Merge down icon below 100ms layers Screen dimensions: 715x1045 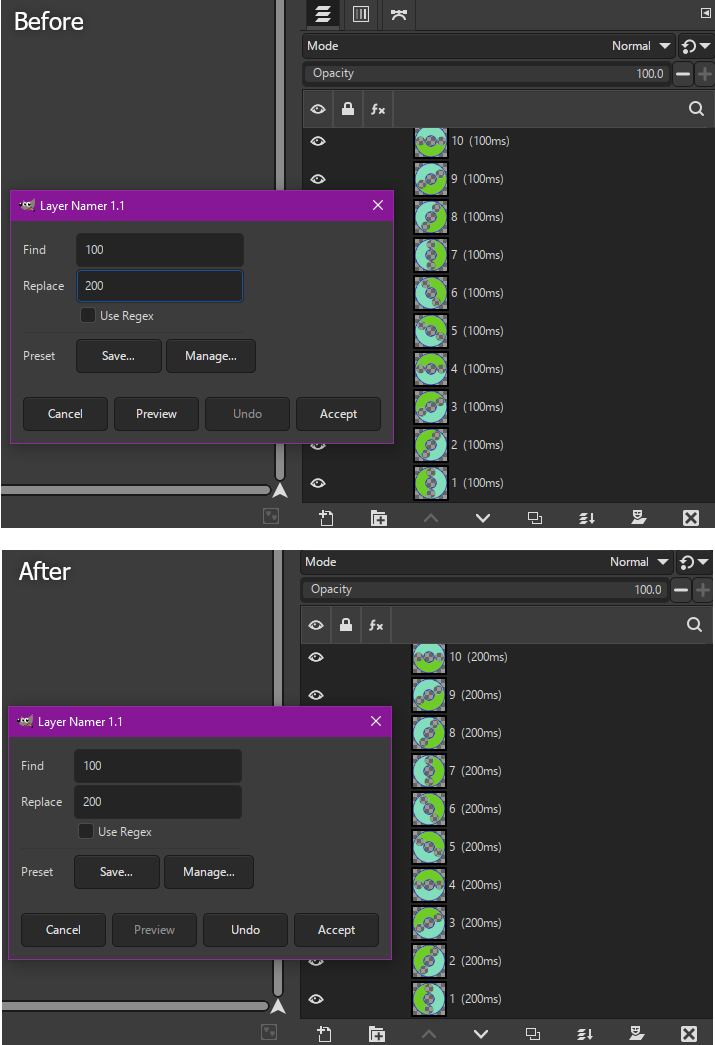point(586,518)
